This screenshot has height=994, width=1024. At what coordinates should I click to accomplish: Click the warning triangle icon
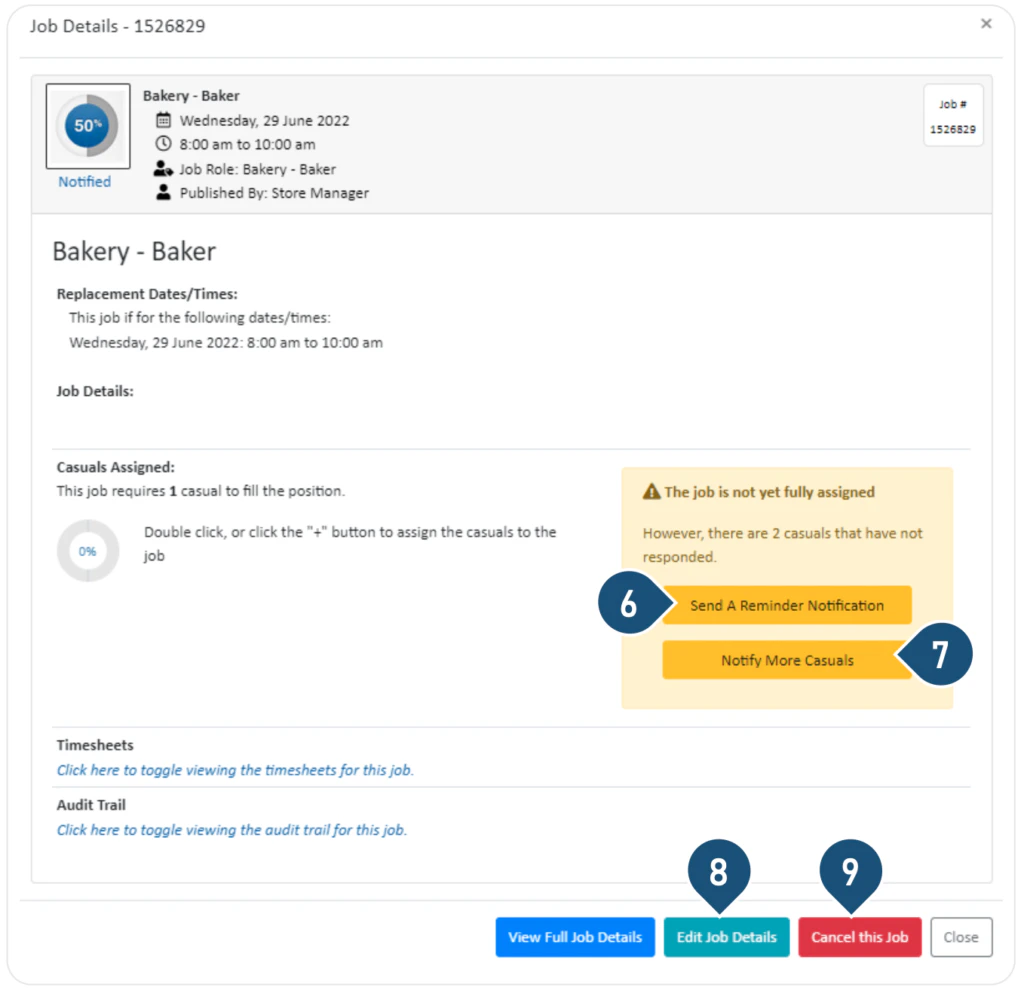point(651,492)
